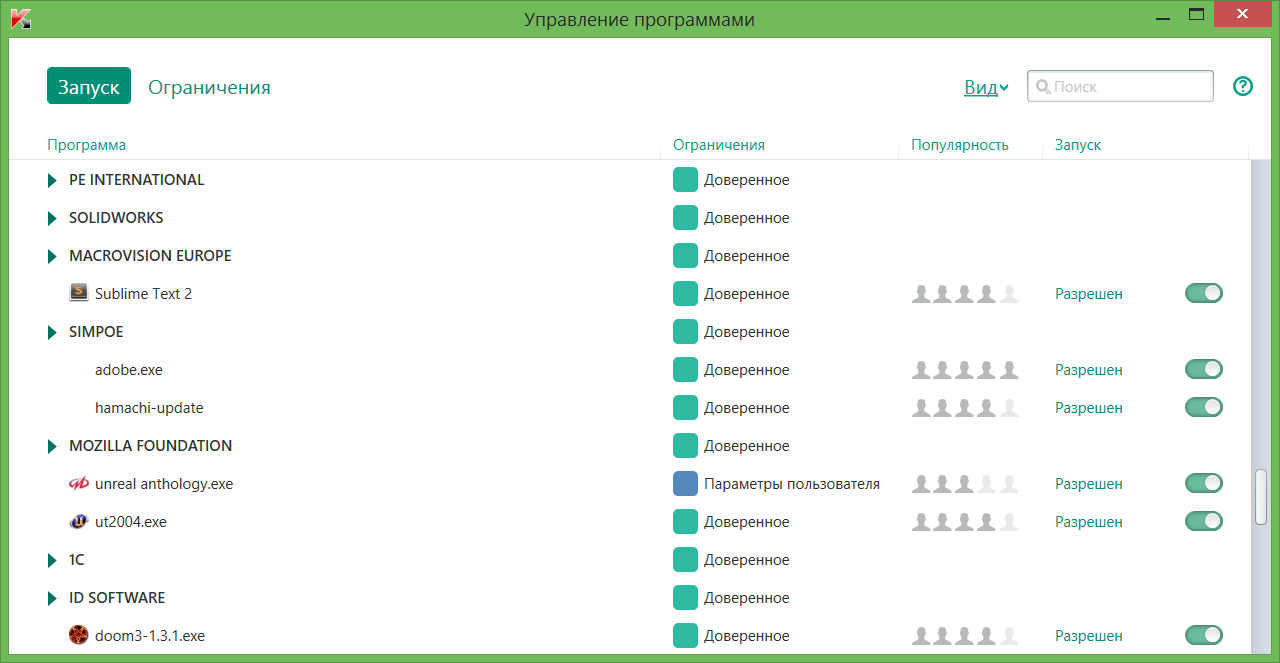Click Доверенное text in hamachi-update row
This screenshot has height=663, width=1280.
pyautogui.click(x=747, y=408)
